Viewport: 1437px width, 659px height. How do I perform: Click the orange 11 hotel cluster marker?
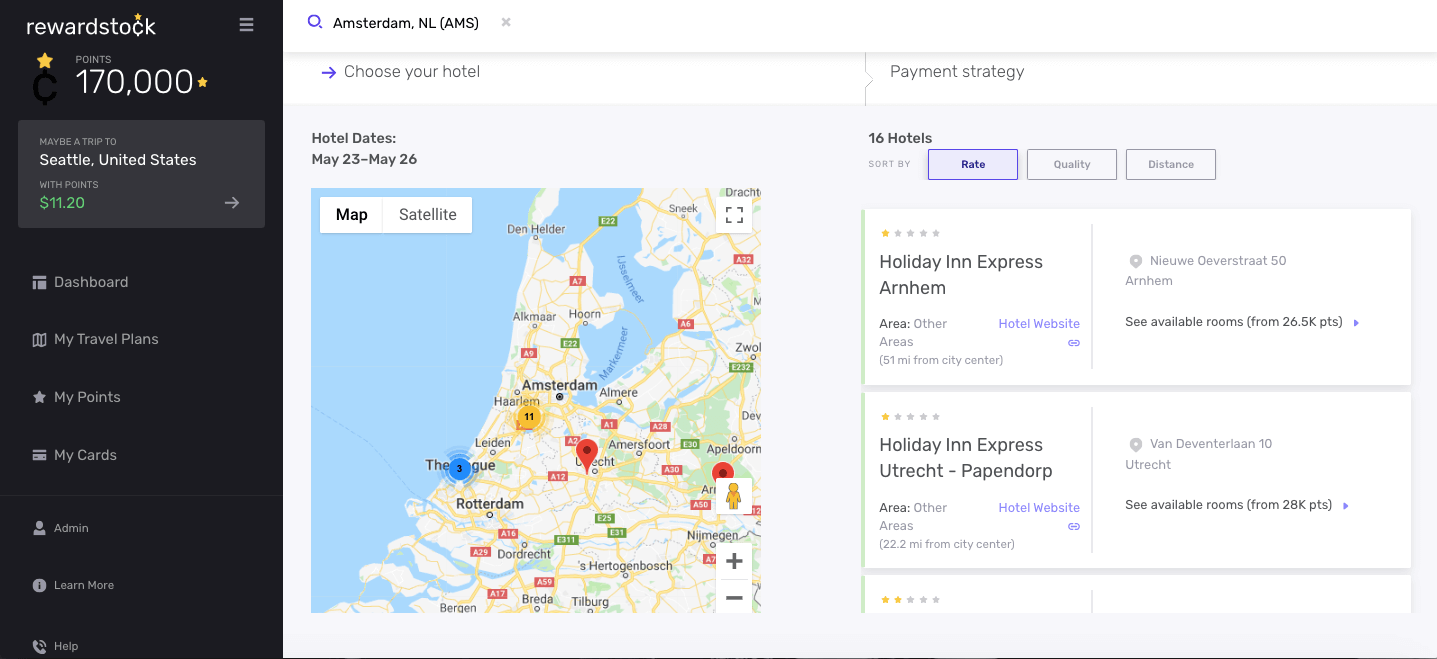(529, 417)
